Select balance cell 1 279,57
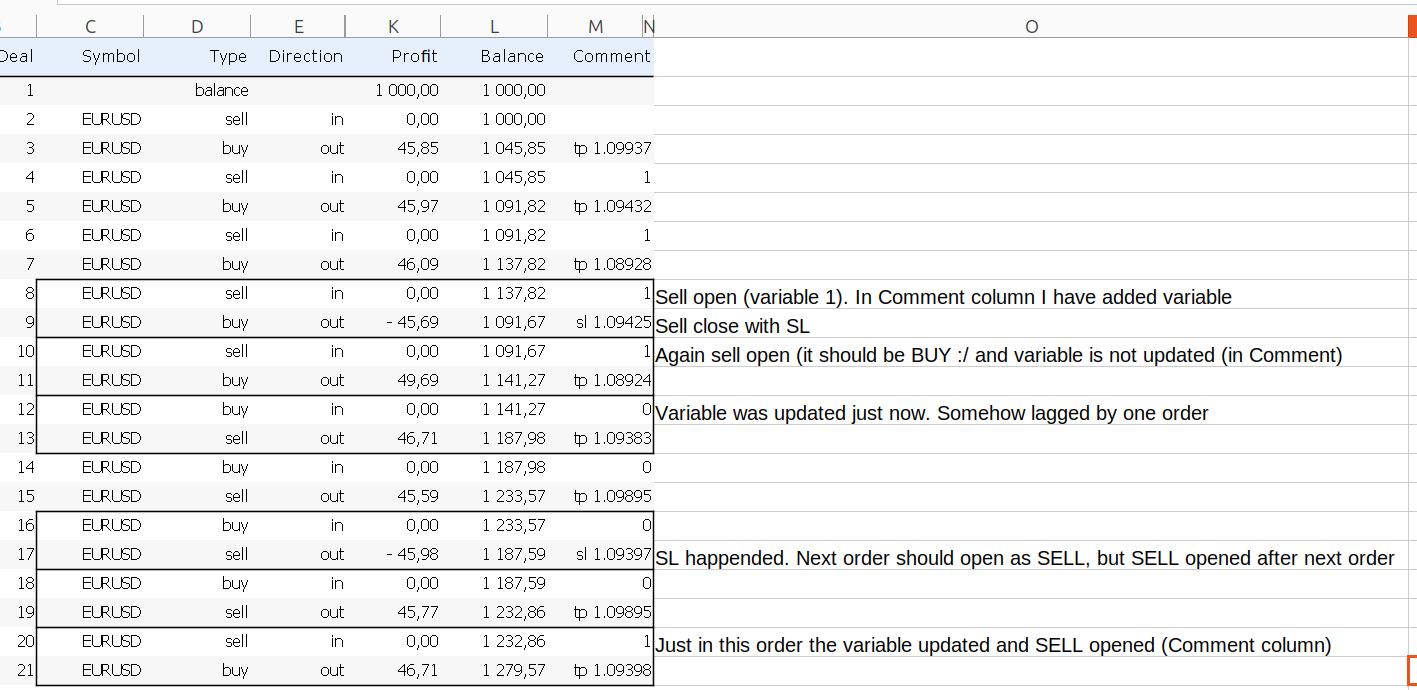The image size is (1417, 690). coord(514,670)
